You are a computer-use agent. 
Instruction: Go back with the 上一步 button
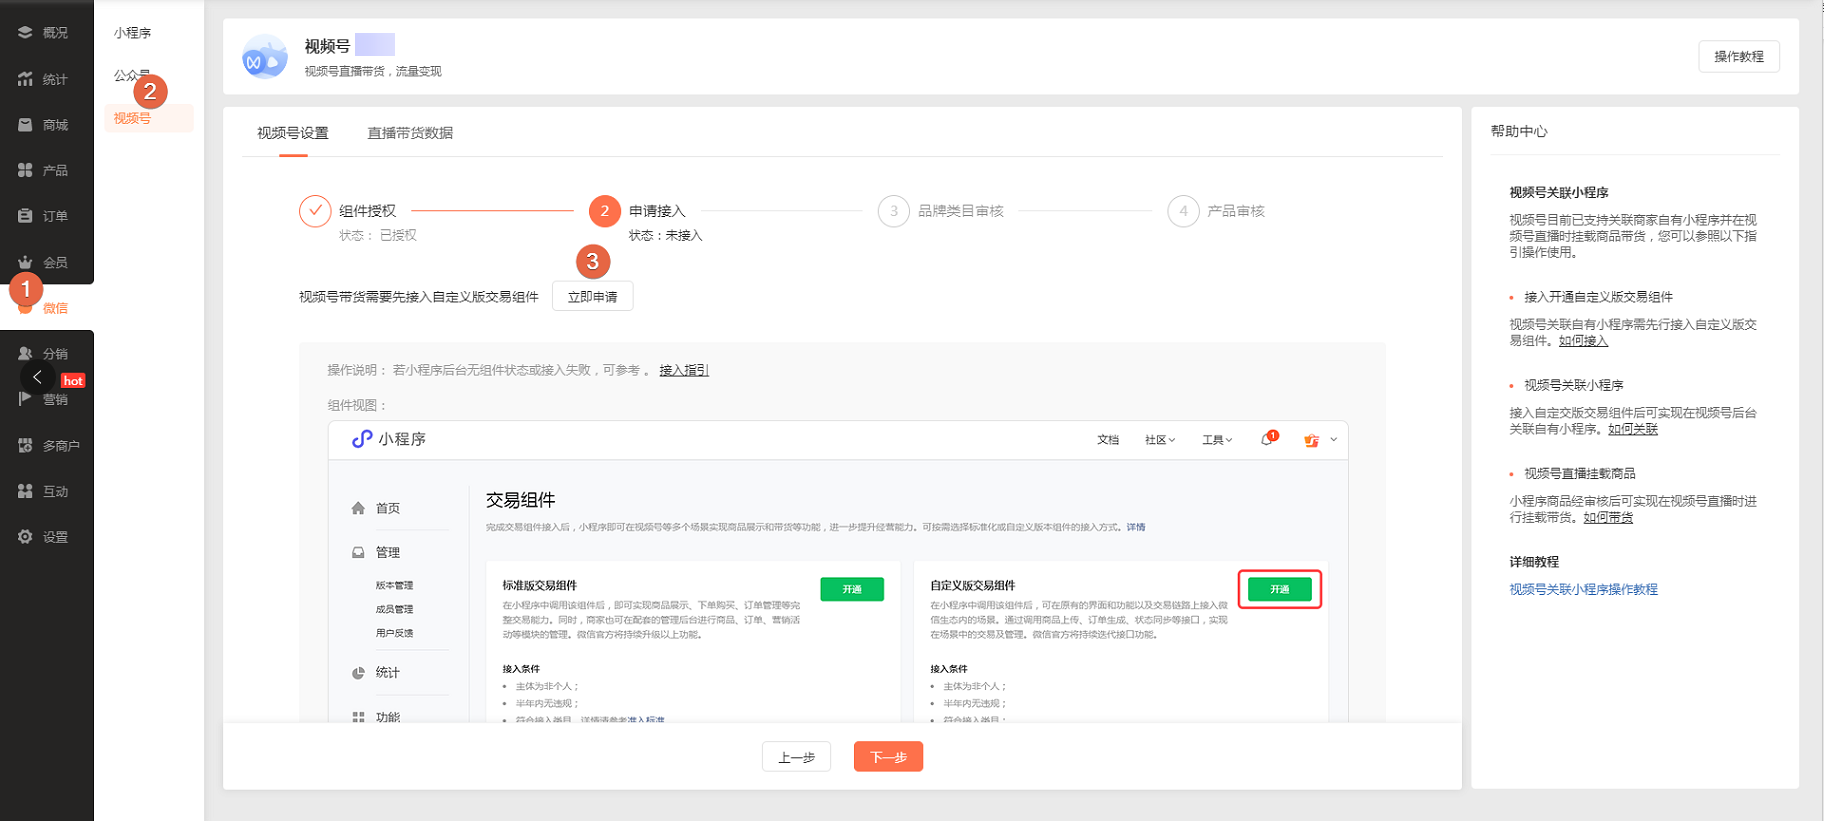pyautogui.click(x=796, y=757)
